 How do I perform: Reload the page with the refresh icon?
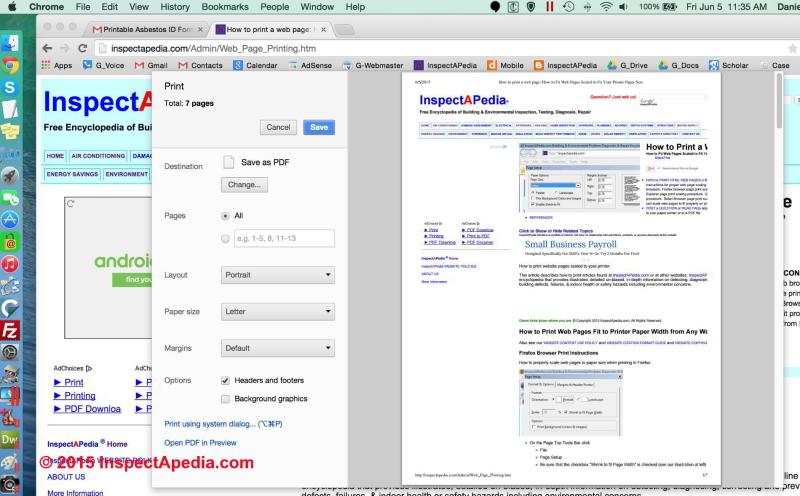tap(82, 48)
